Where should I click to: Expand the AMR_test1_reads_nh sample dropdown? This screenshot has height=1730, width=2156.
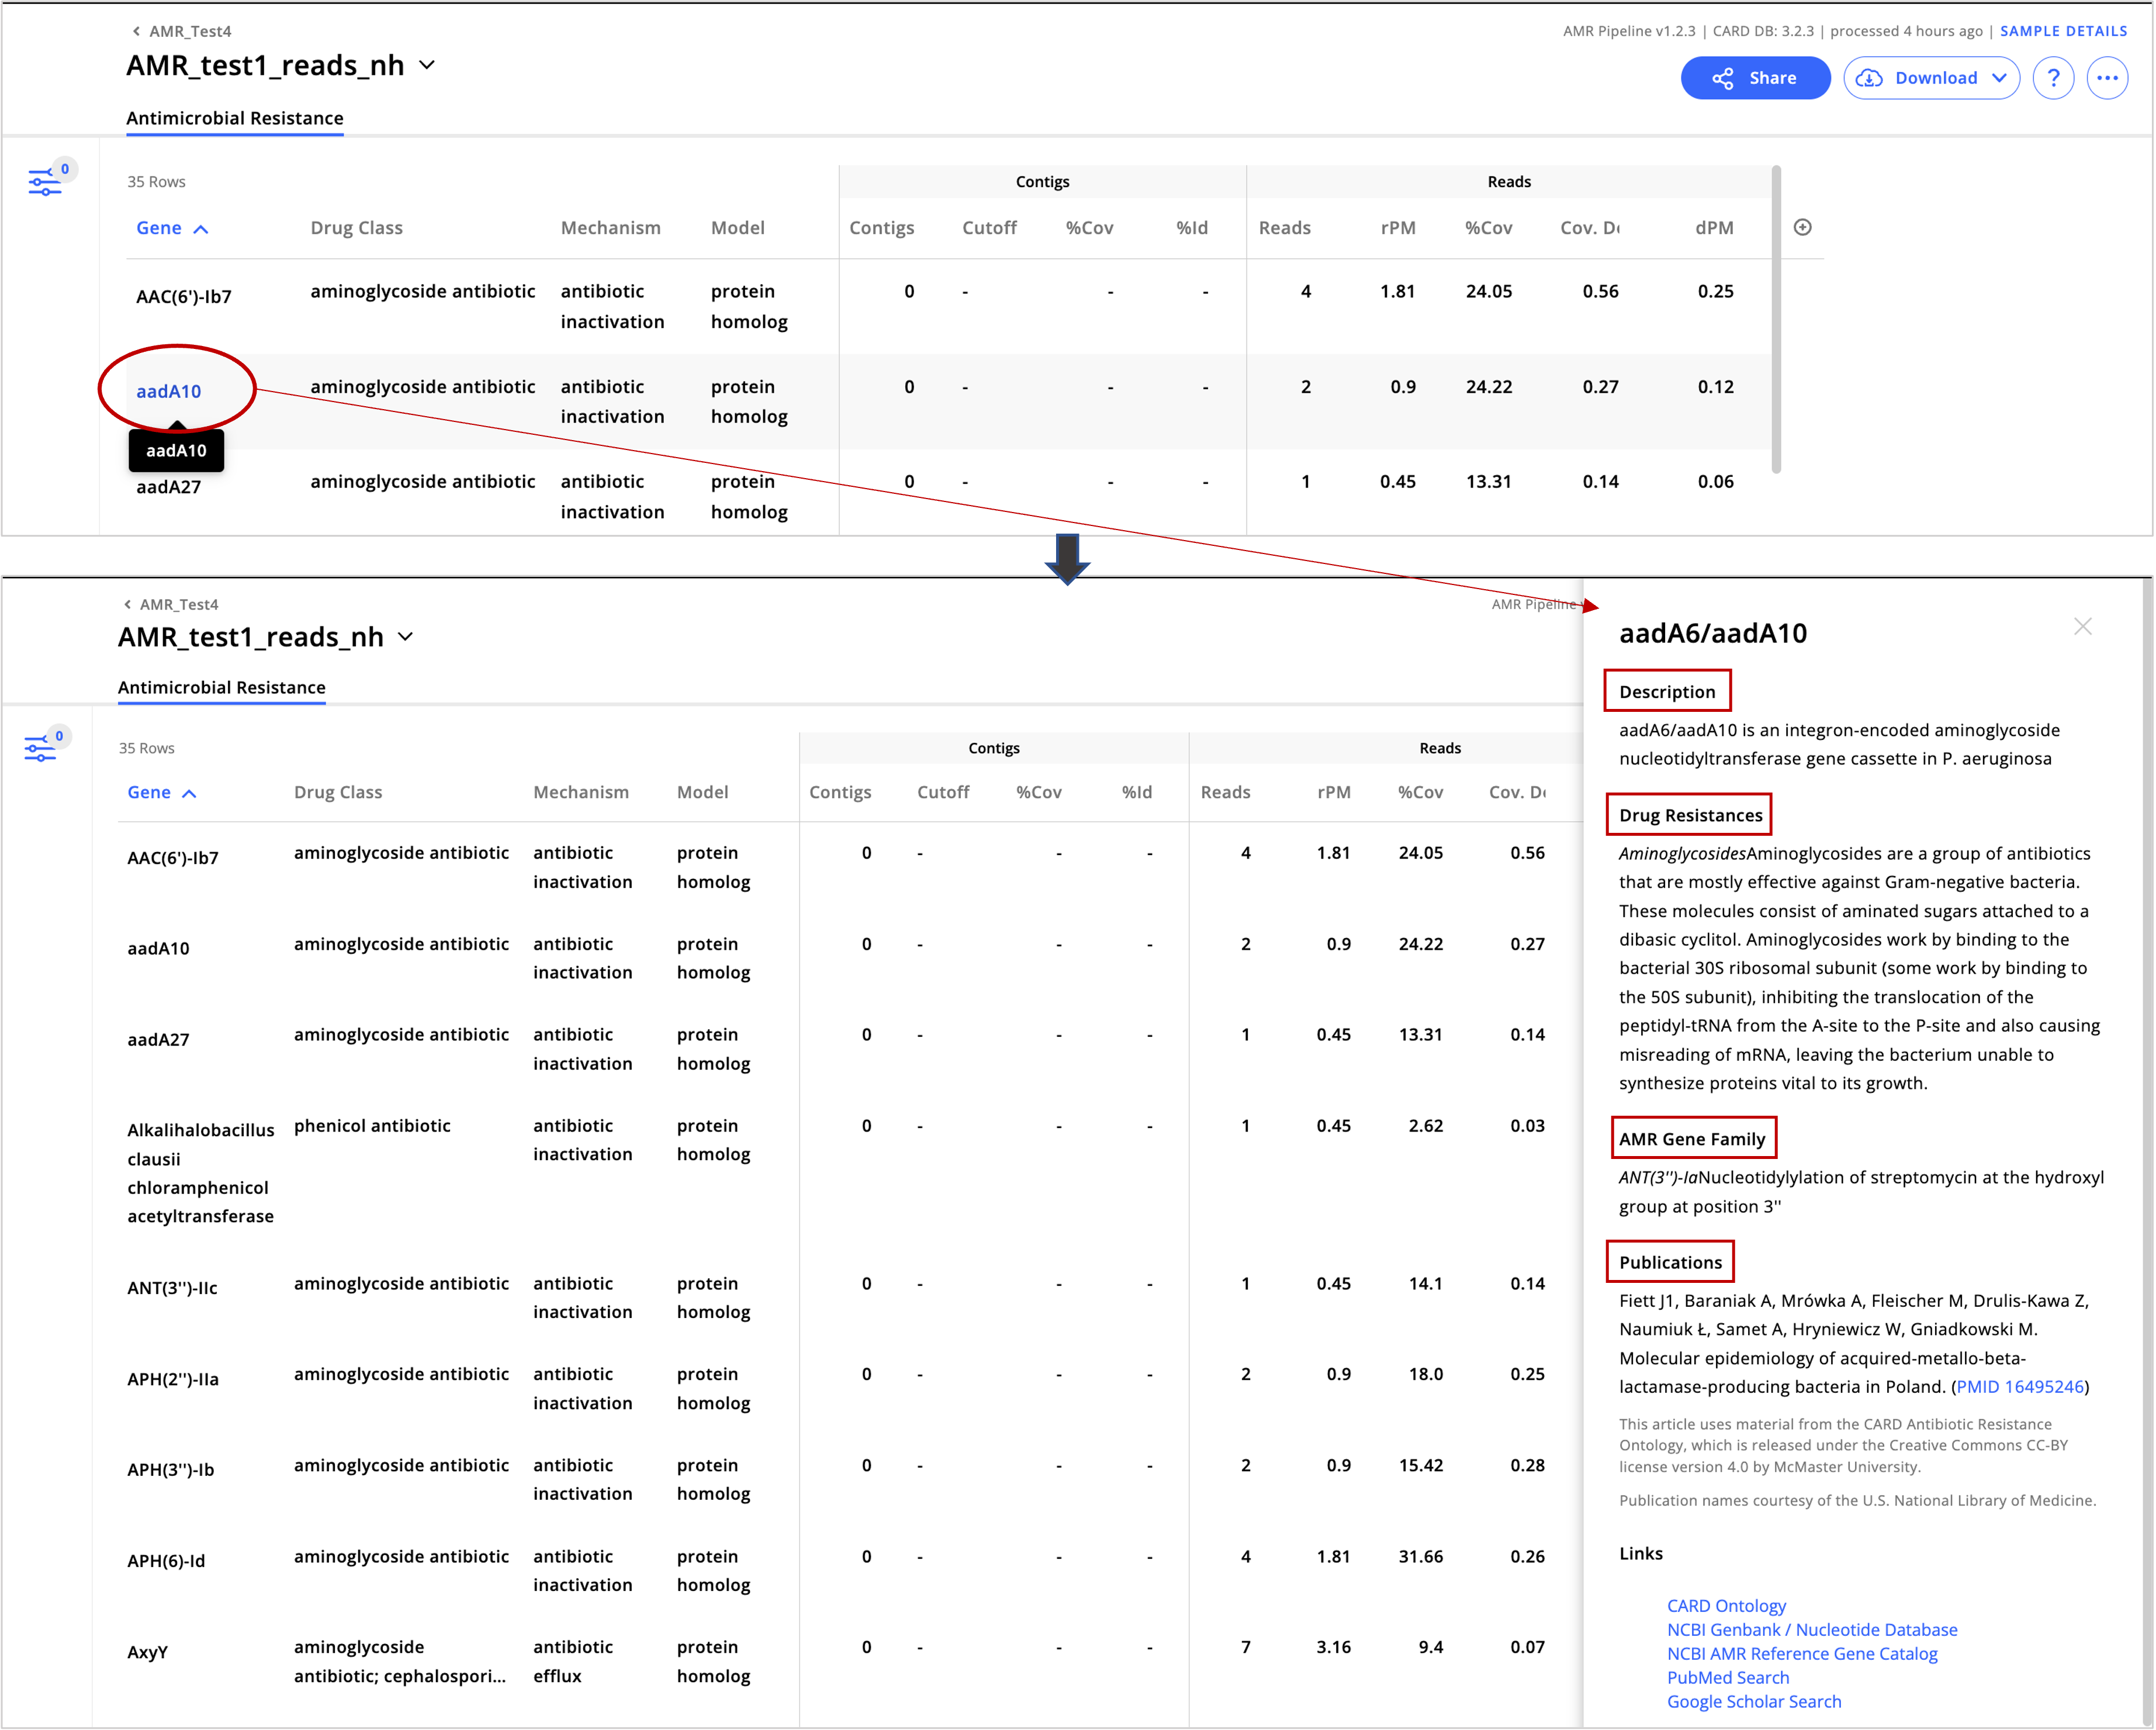tap(428, 66)
